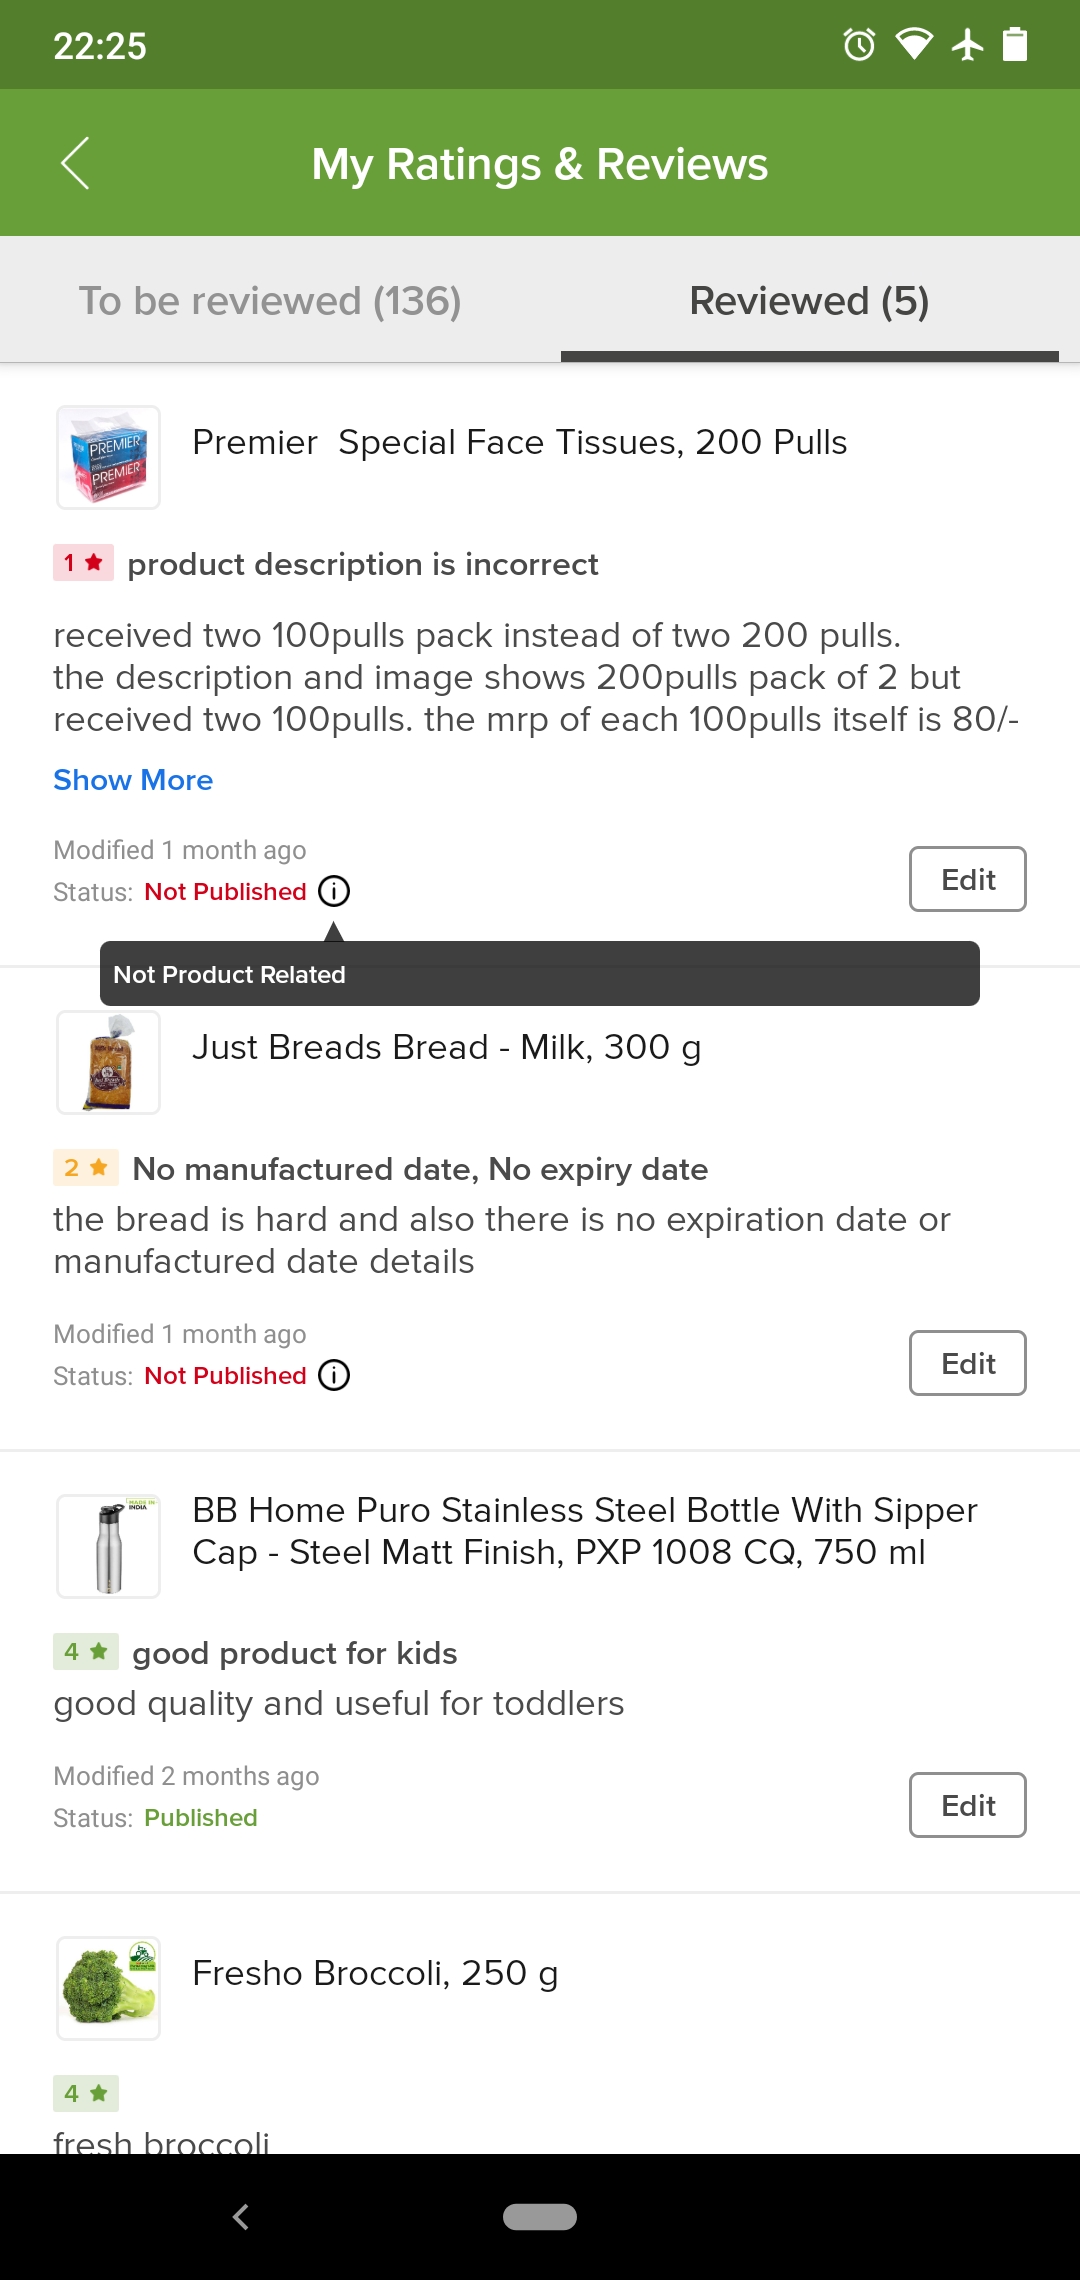Screen dimensions: 1080x2280
Task: Expand the truncated review with Show More
Action: pyautogui.click(x=132, y=780)
